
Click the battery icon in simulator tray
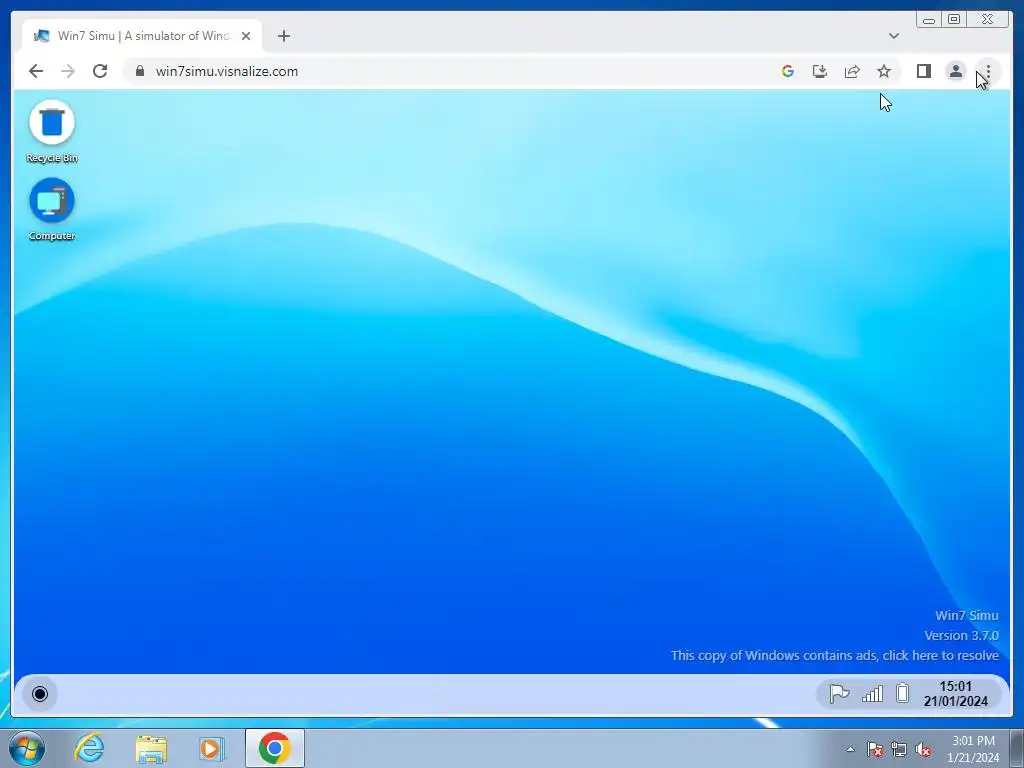pyautogui.click(x=903, y=693)
